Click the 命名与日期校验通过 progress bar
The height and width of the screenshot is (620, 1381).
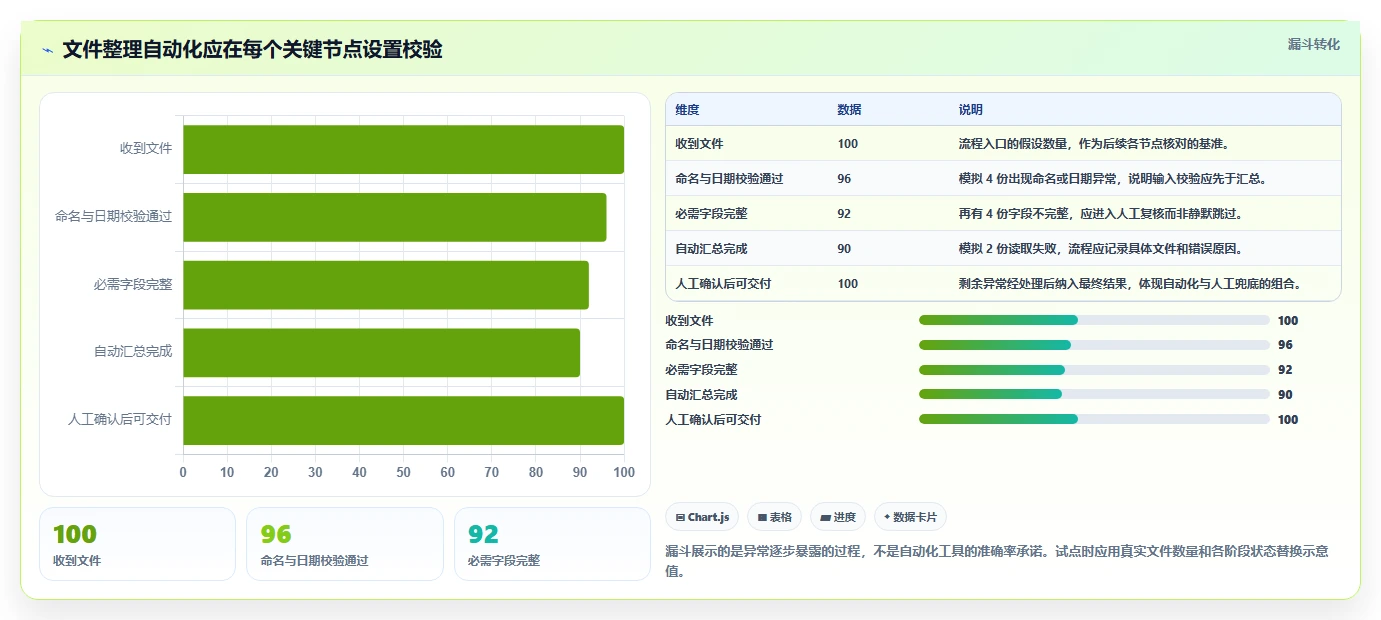[x=1094, y=345]
